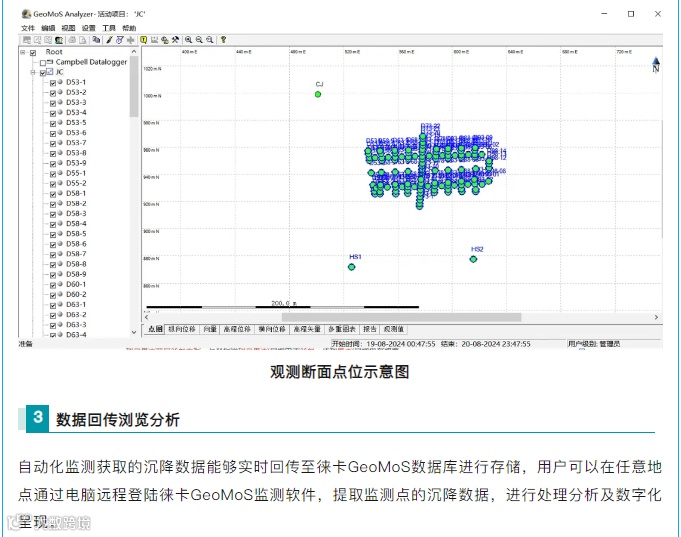Select the CJ point on the map

click(x=318, y=94)
